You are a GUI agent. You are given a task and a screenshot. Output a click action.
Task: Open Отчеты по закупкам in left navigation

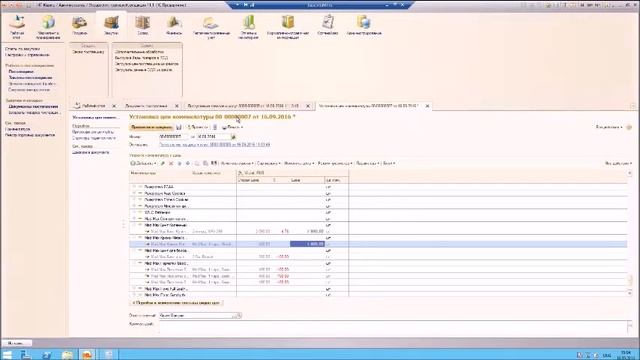(x=22, y=49)
